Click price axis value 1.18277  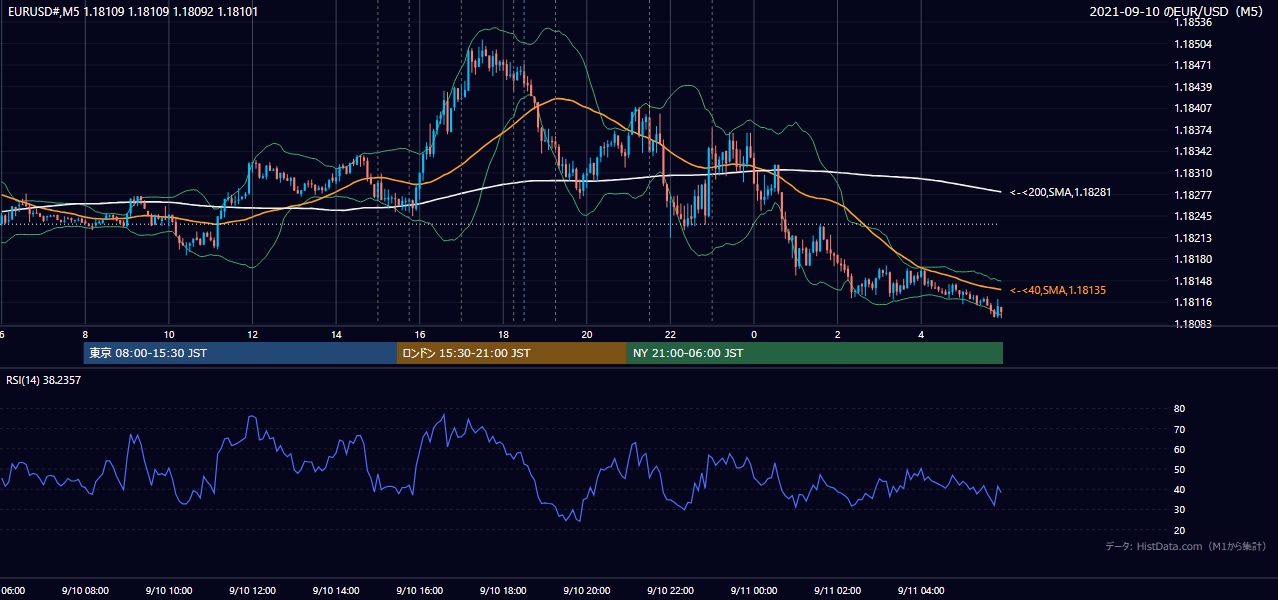pos(1194,195)
